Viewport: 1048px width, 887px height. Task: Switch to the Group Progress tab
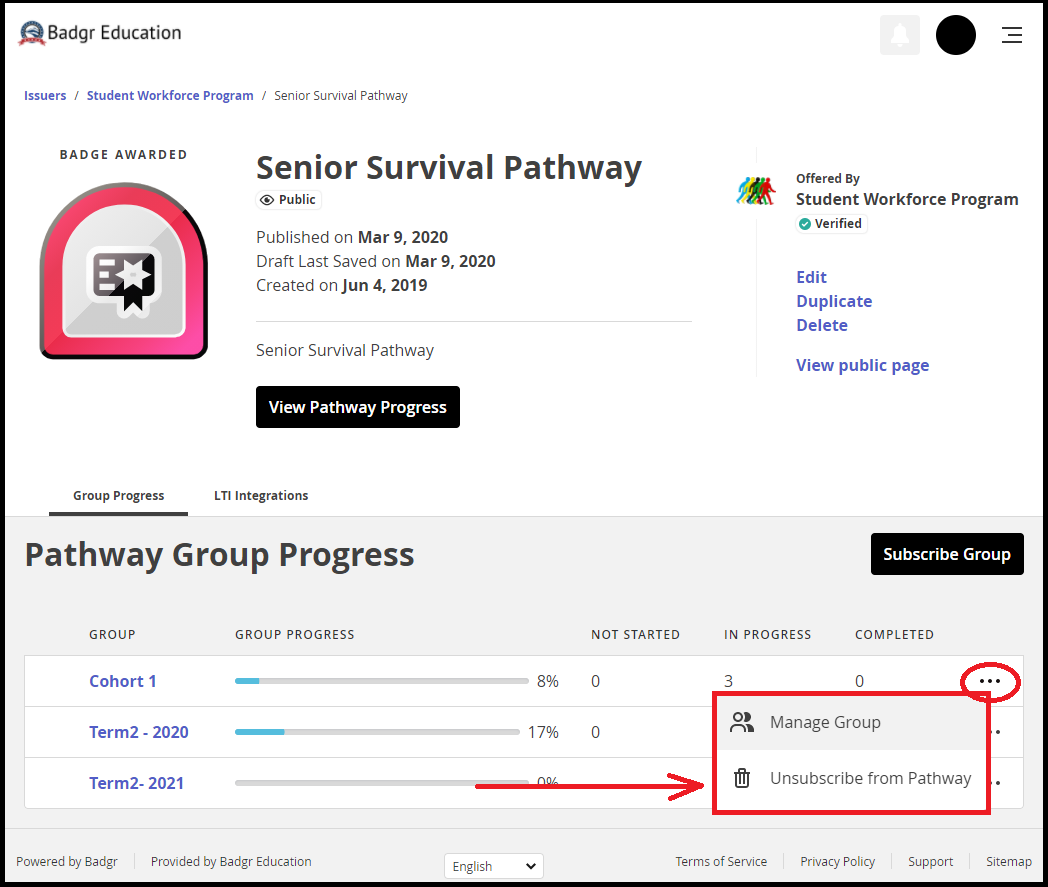point(118,496)
